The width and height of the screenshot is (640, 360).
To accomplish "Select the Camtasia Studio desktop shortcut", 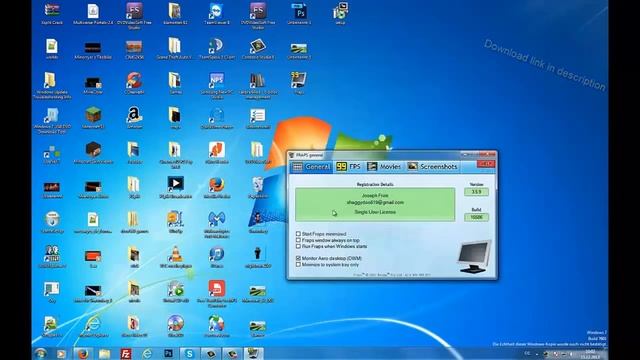I will point(258,49).
